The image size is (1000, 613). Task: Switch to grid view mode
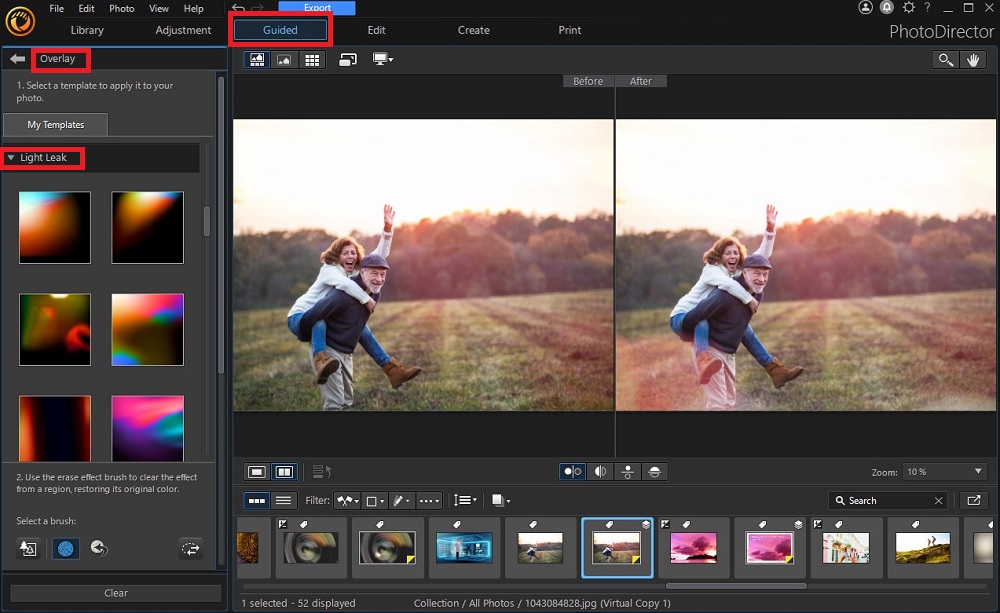coord(312,59)
